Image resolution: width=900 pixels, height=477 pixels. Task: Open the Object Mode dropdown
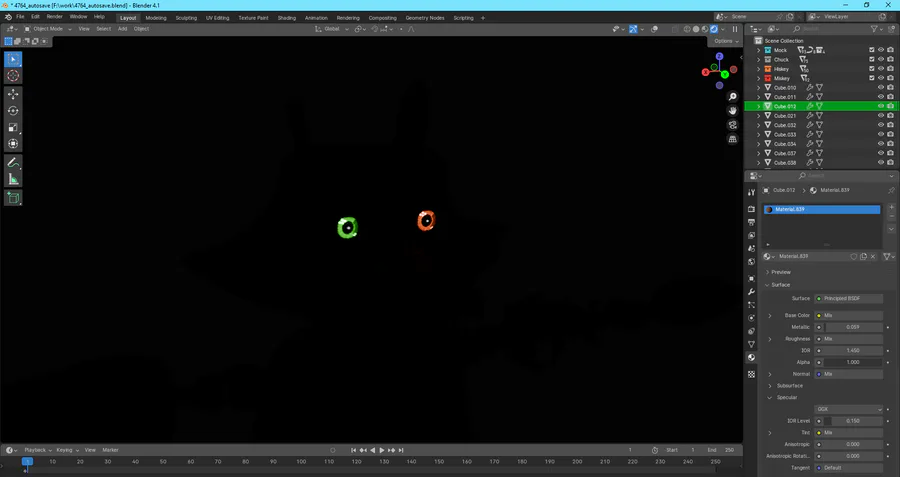[48, 29]
